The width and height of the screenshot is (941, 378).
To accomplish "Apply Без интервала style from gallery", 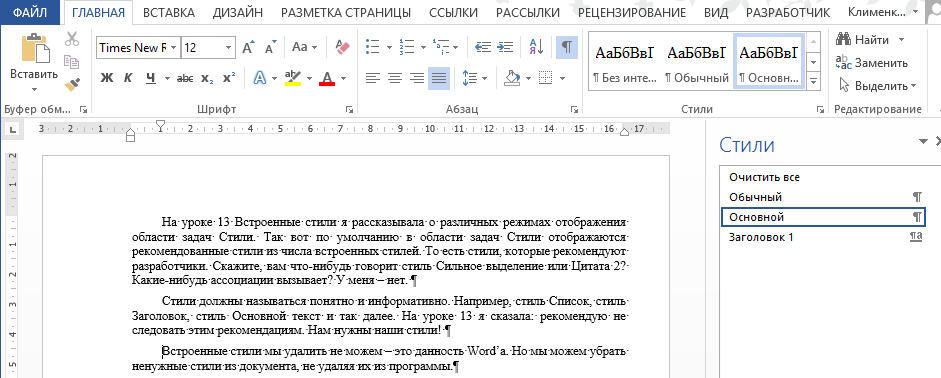I will pos(624,62).
